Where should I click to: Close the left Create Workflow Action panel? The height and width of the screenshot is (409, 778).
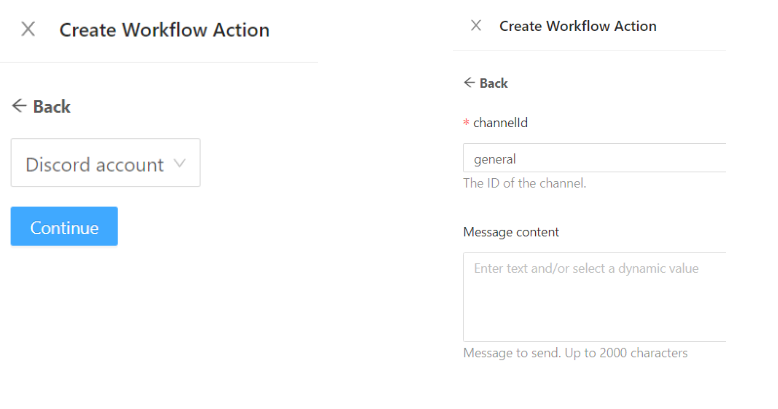(x=28, y=29)
